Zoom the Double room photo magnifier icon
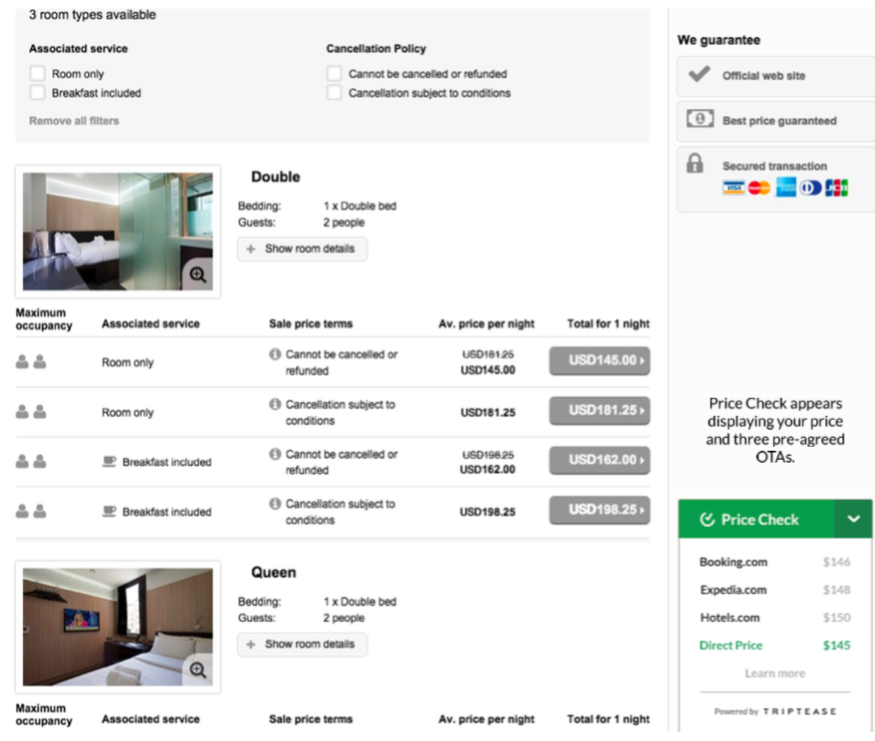This screenshot has width=875, height=741. click(198, 275)
